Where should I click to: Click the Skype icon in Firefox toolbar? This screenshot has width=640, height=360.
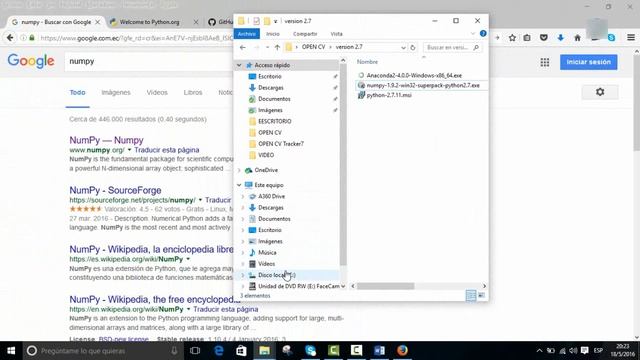pyautogui.click(x=611, y=38)
